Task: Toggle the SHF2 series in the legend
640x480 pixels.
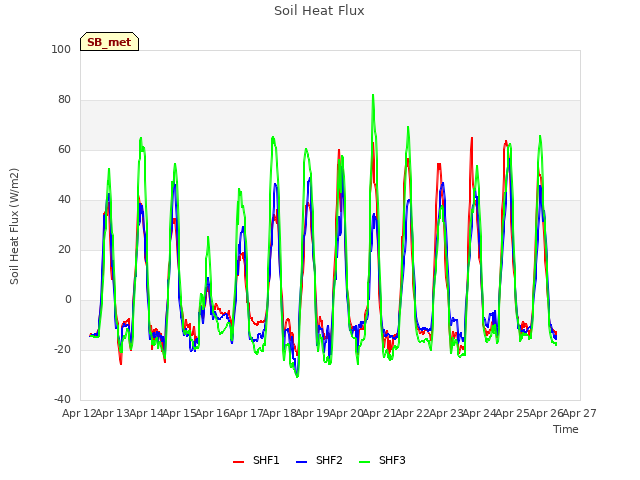Action: tap(319, 460)
